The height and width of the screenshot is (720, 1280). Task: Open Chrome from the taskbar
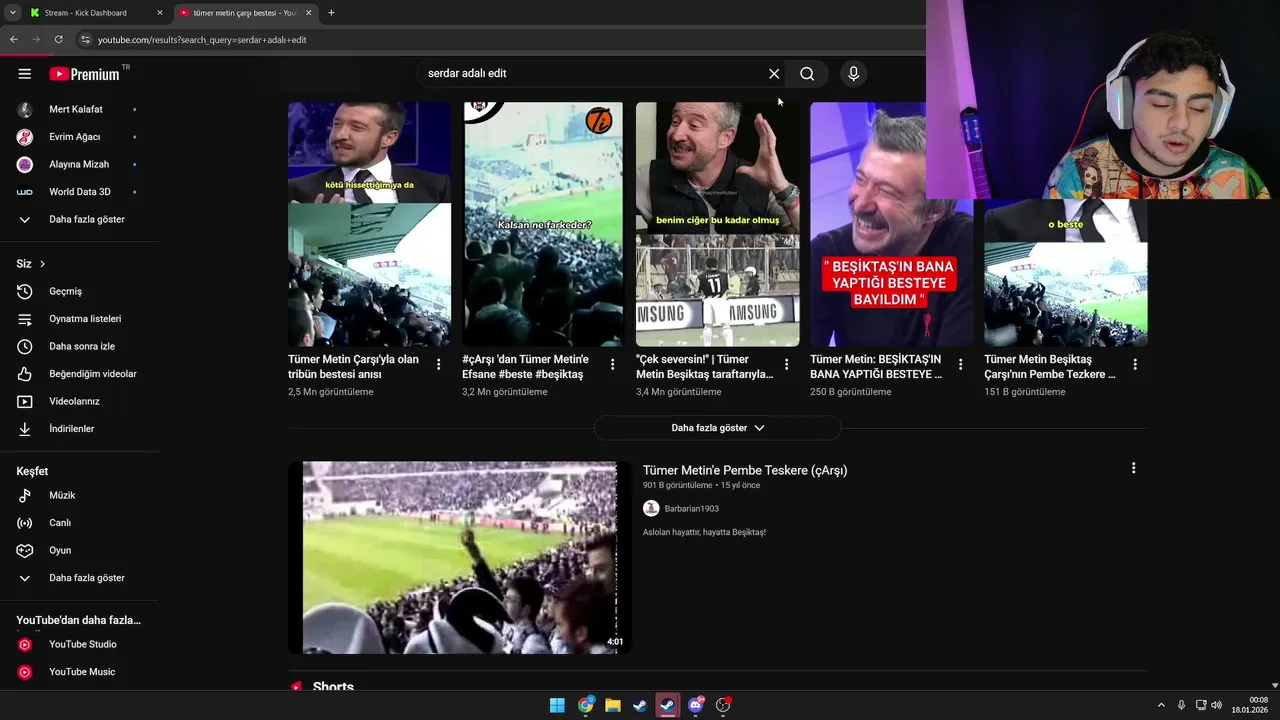pyautogui.click(x=585, y=705)
